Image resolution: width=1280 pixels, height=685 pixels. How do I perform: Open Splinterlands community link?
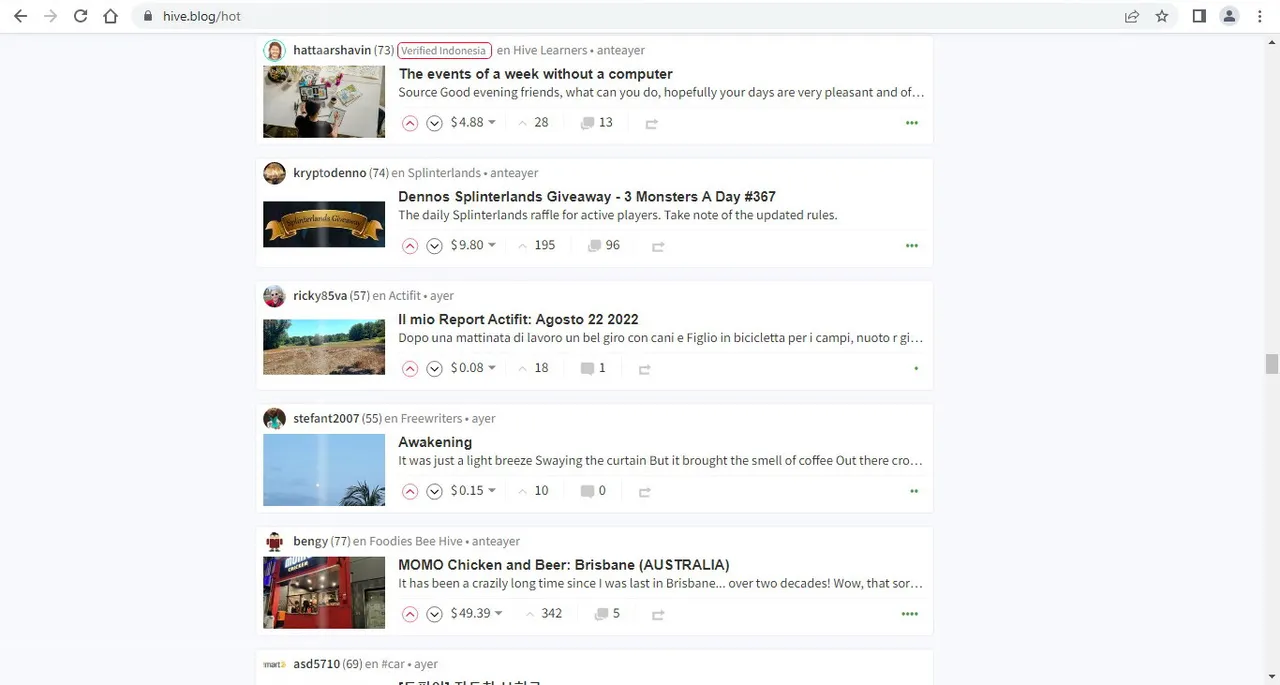(x=445, y=173)
